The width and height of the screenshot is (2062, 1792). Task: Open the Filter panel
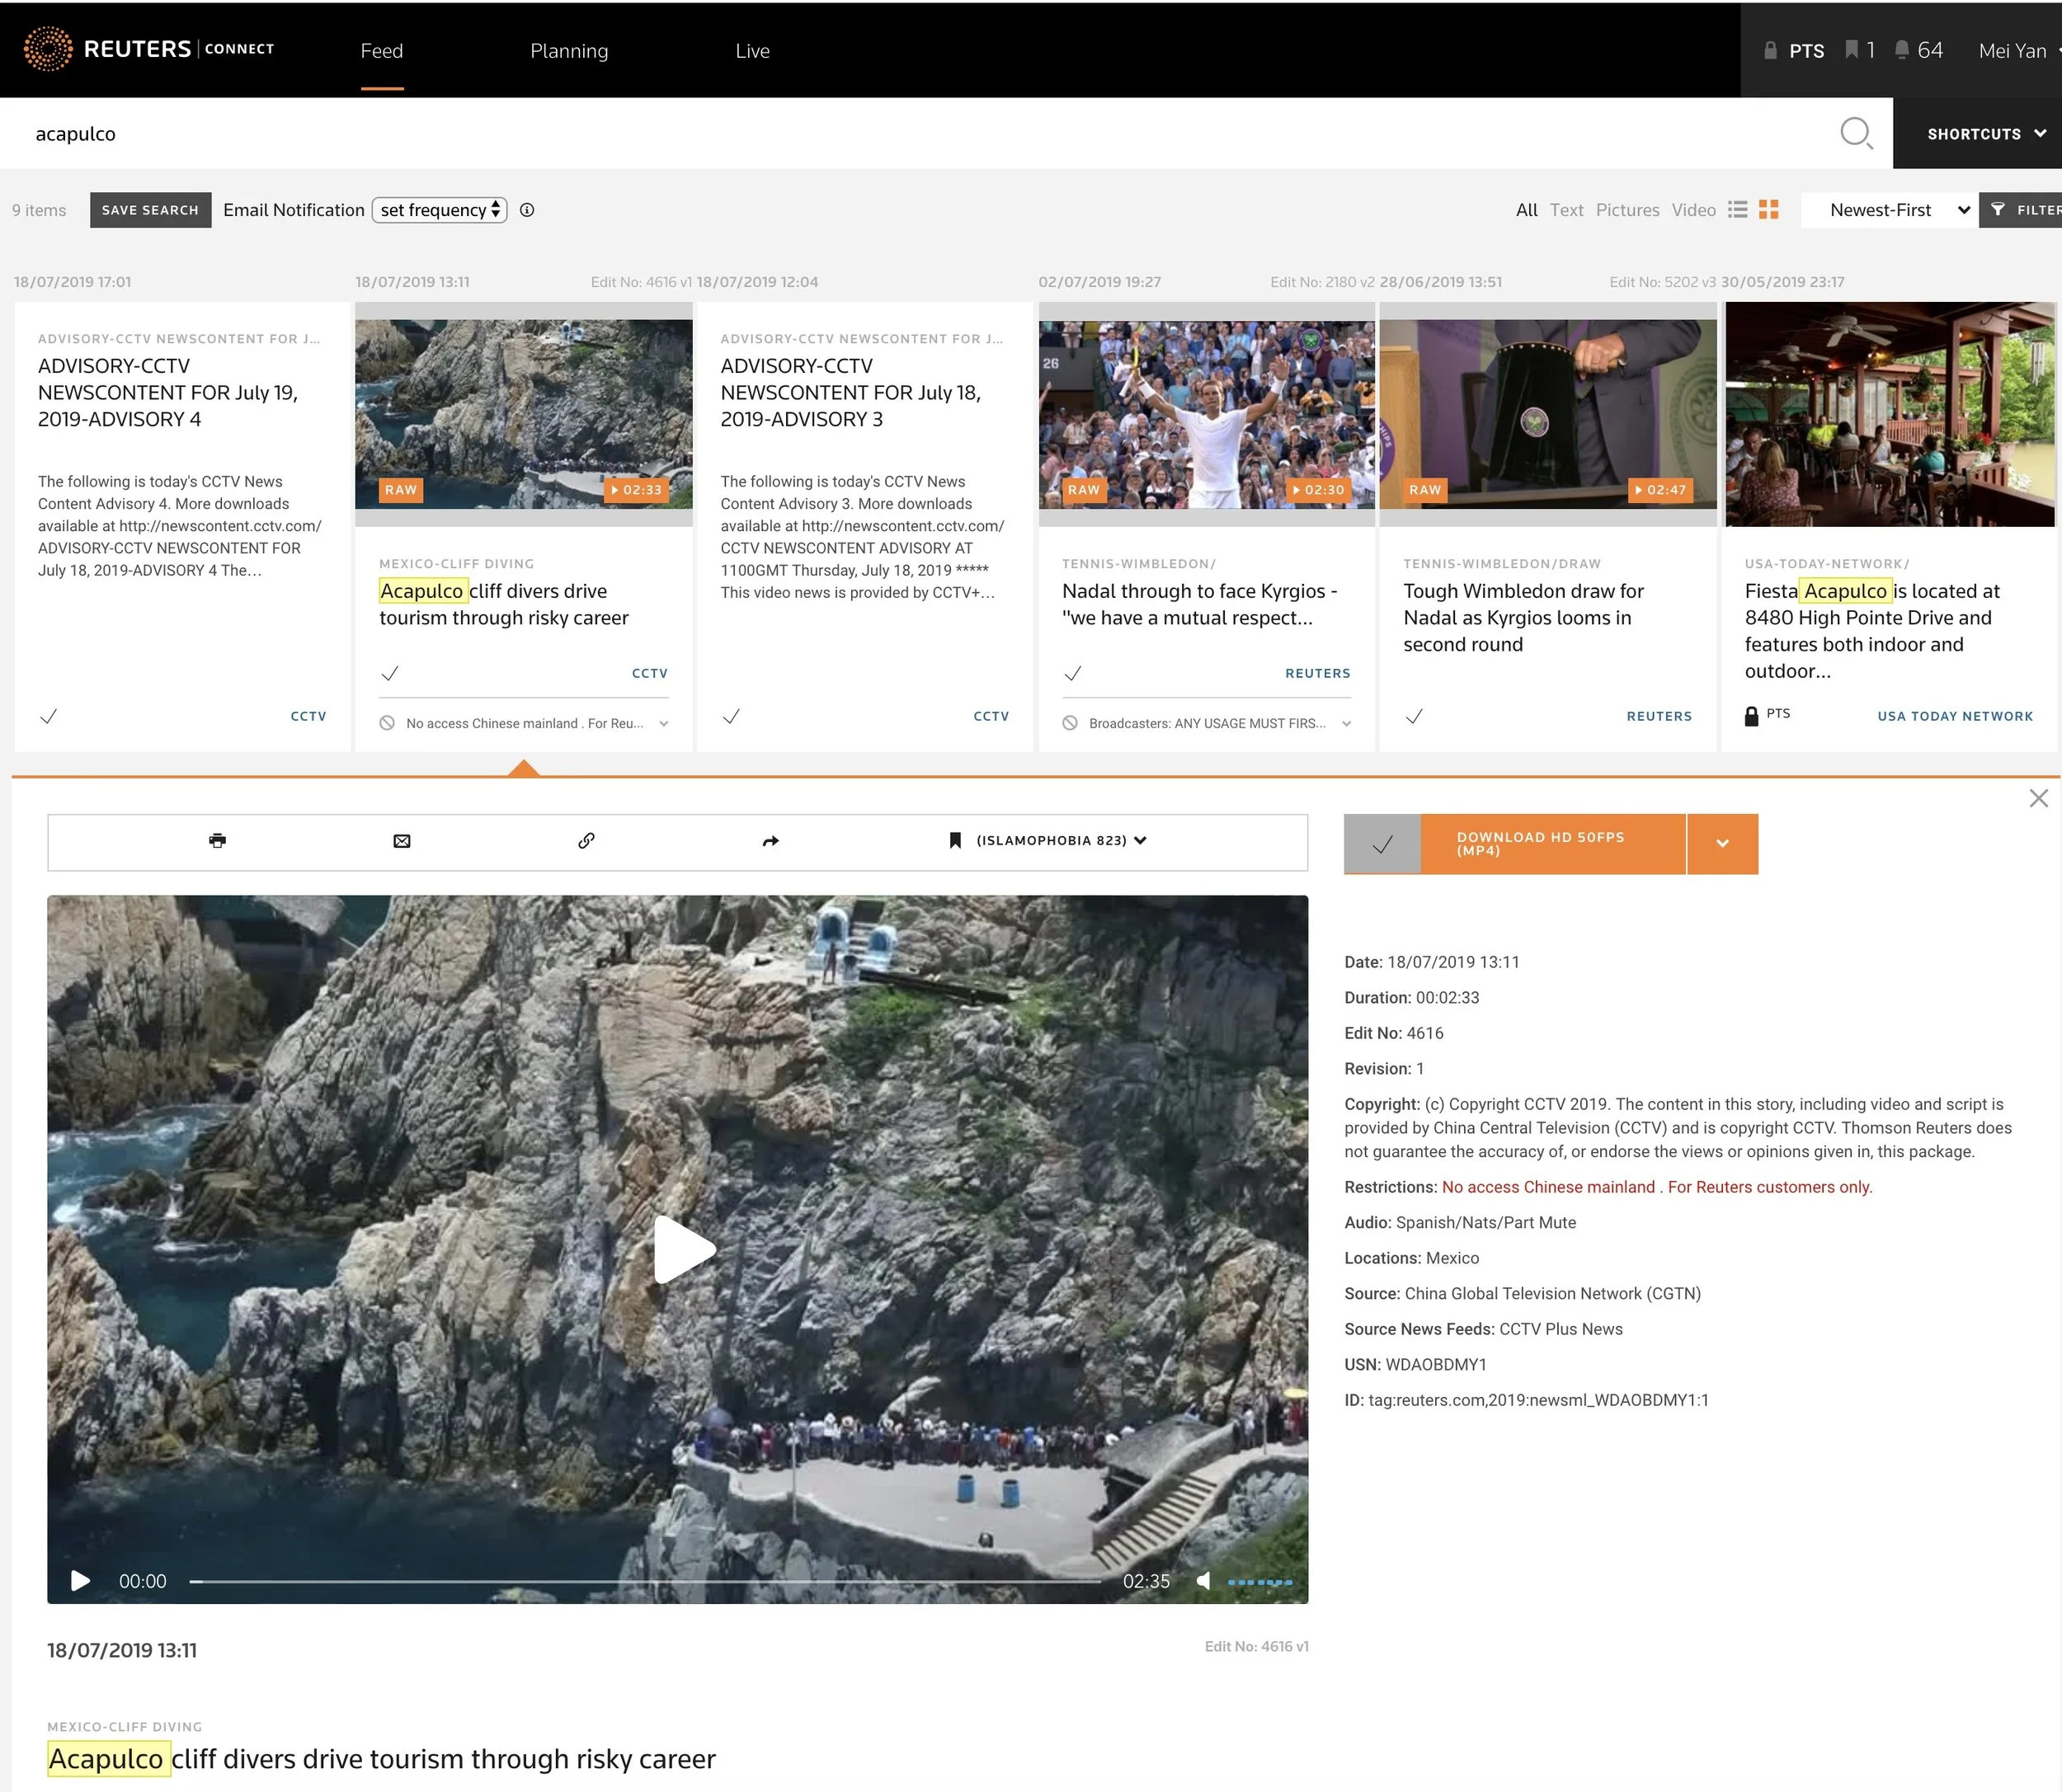[x=2022, y=210]
